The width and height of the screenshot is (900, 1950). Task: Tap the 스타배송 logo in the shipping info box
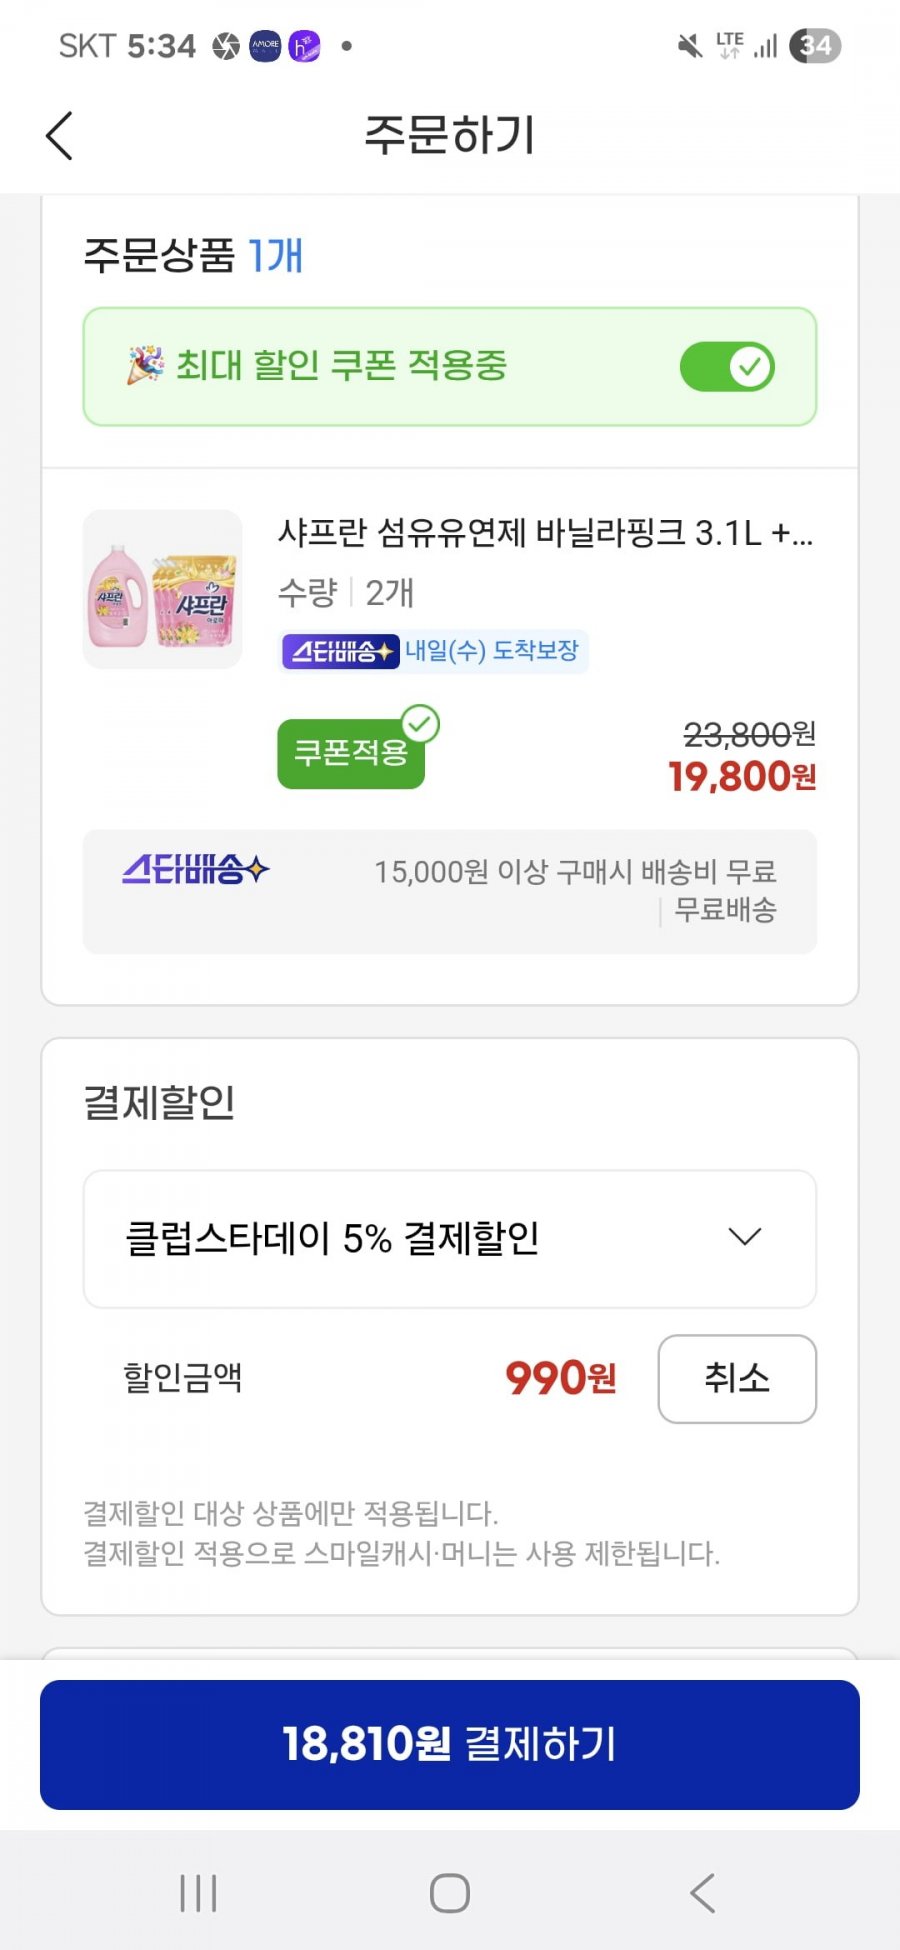196,869
